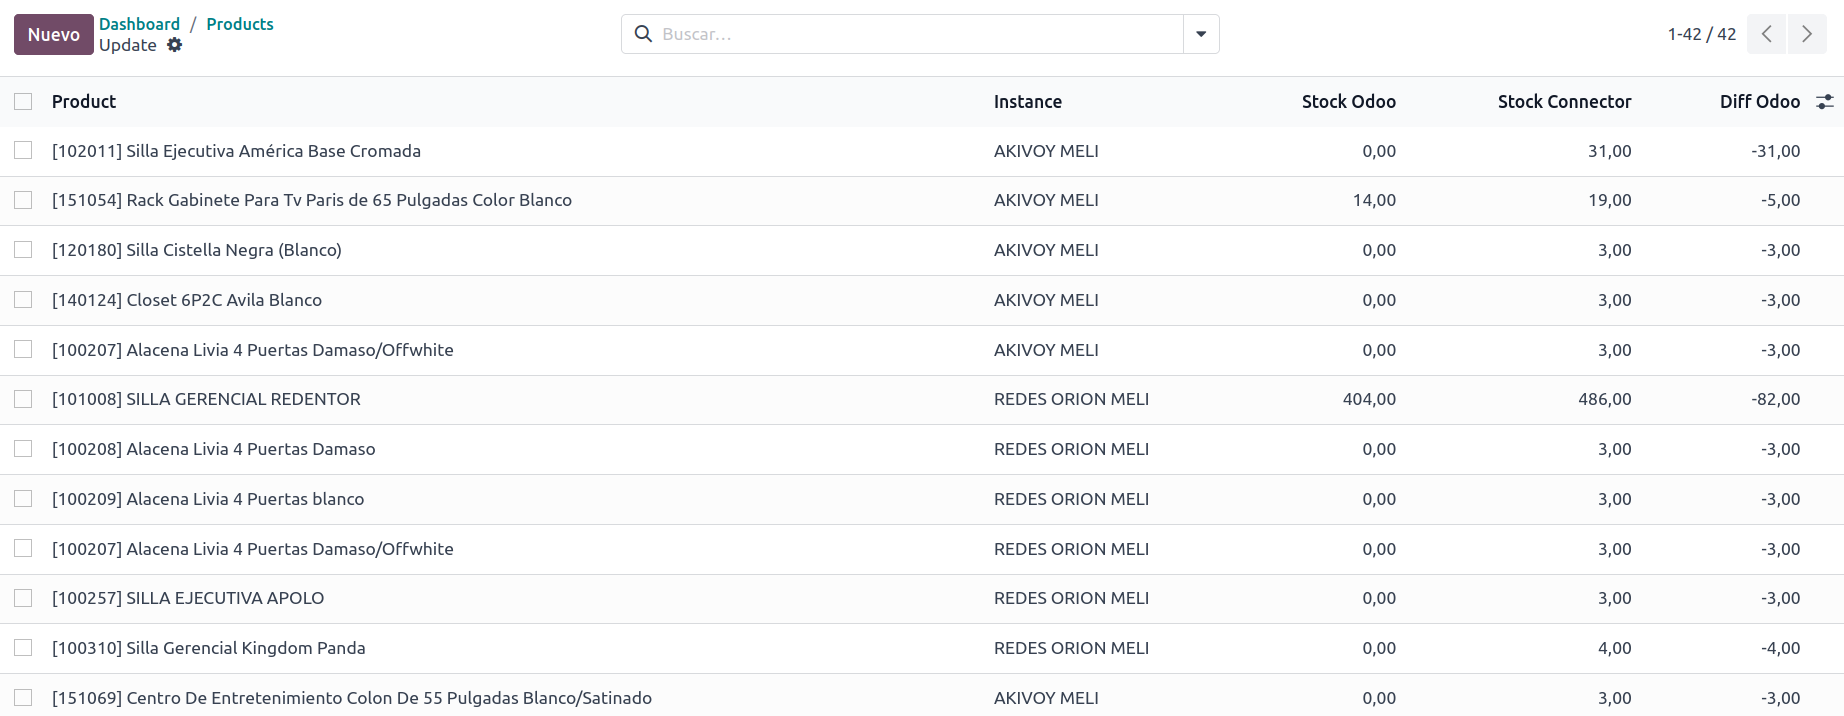
Task: Sort by the Instance column header
Action: 1028,101
